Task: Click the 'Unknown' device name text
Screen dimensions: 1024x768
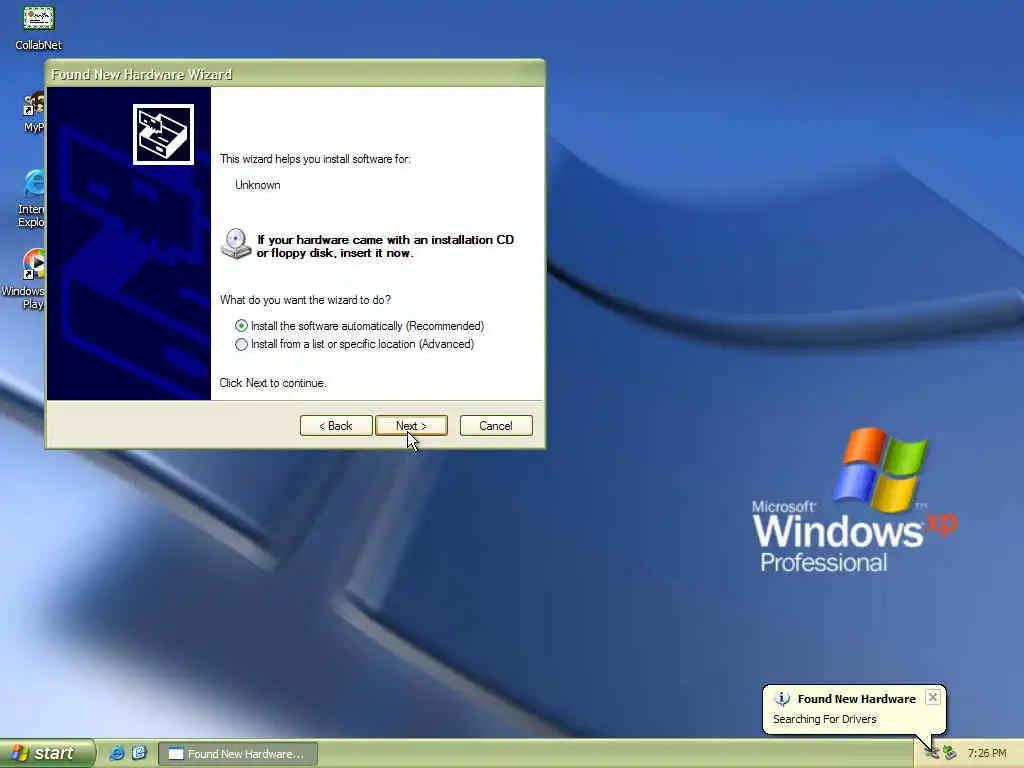Action: click(257, 185)
